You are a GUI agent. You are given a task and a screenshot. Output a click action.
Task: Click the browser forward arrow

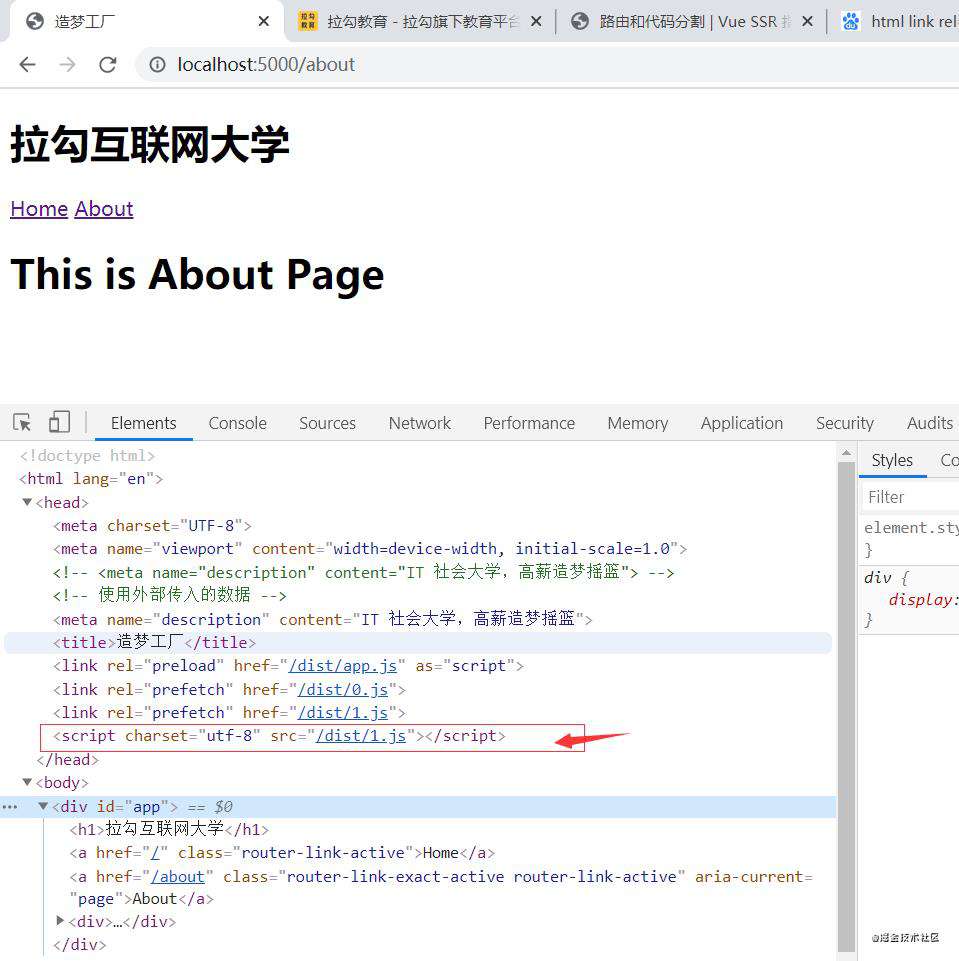67,64
